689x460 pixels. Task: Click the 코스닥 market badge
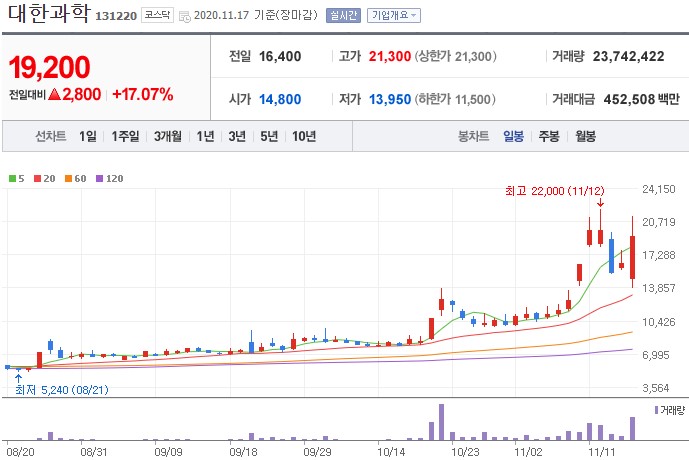157,15
